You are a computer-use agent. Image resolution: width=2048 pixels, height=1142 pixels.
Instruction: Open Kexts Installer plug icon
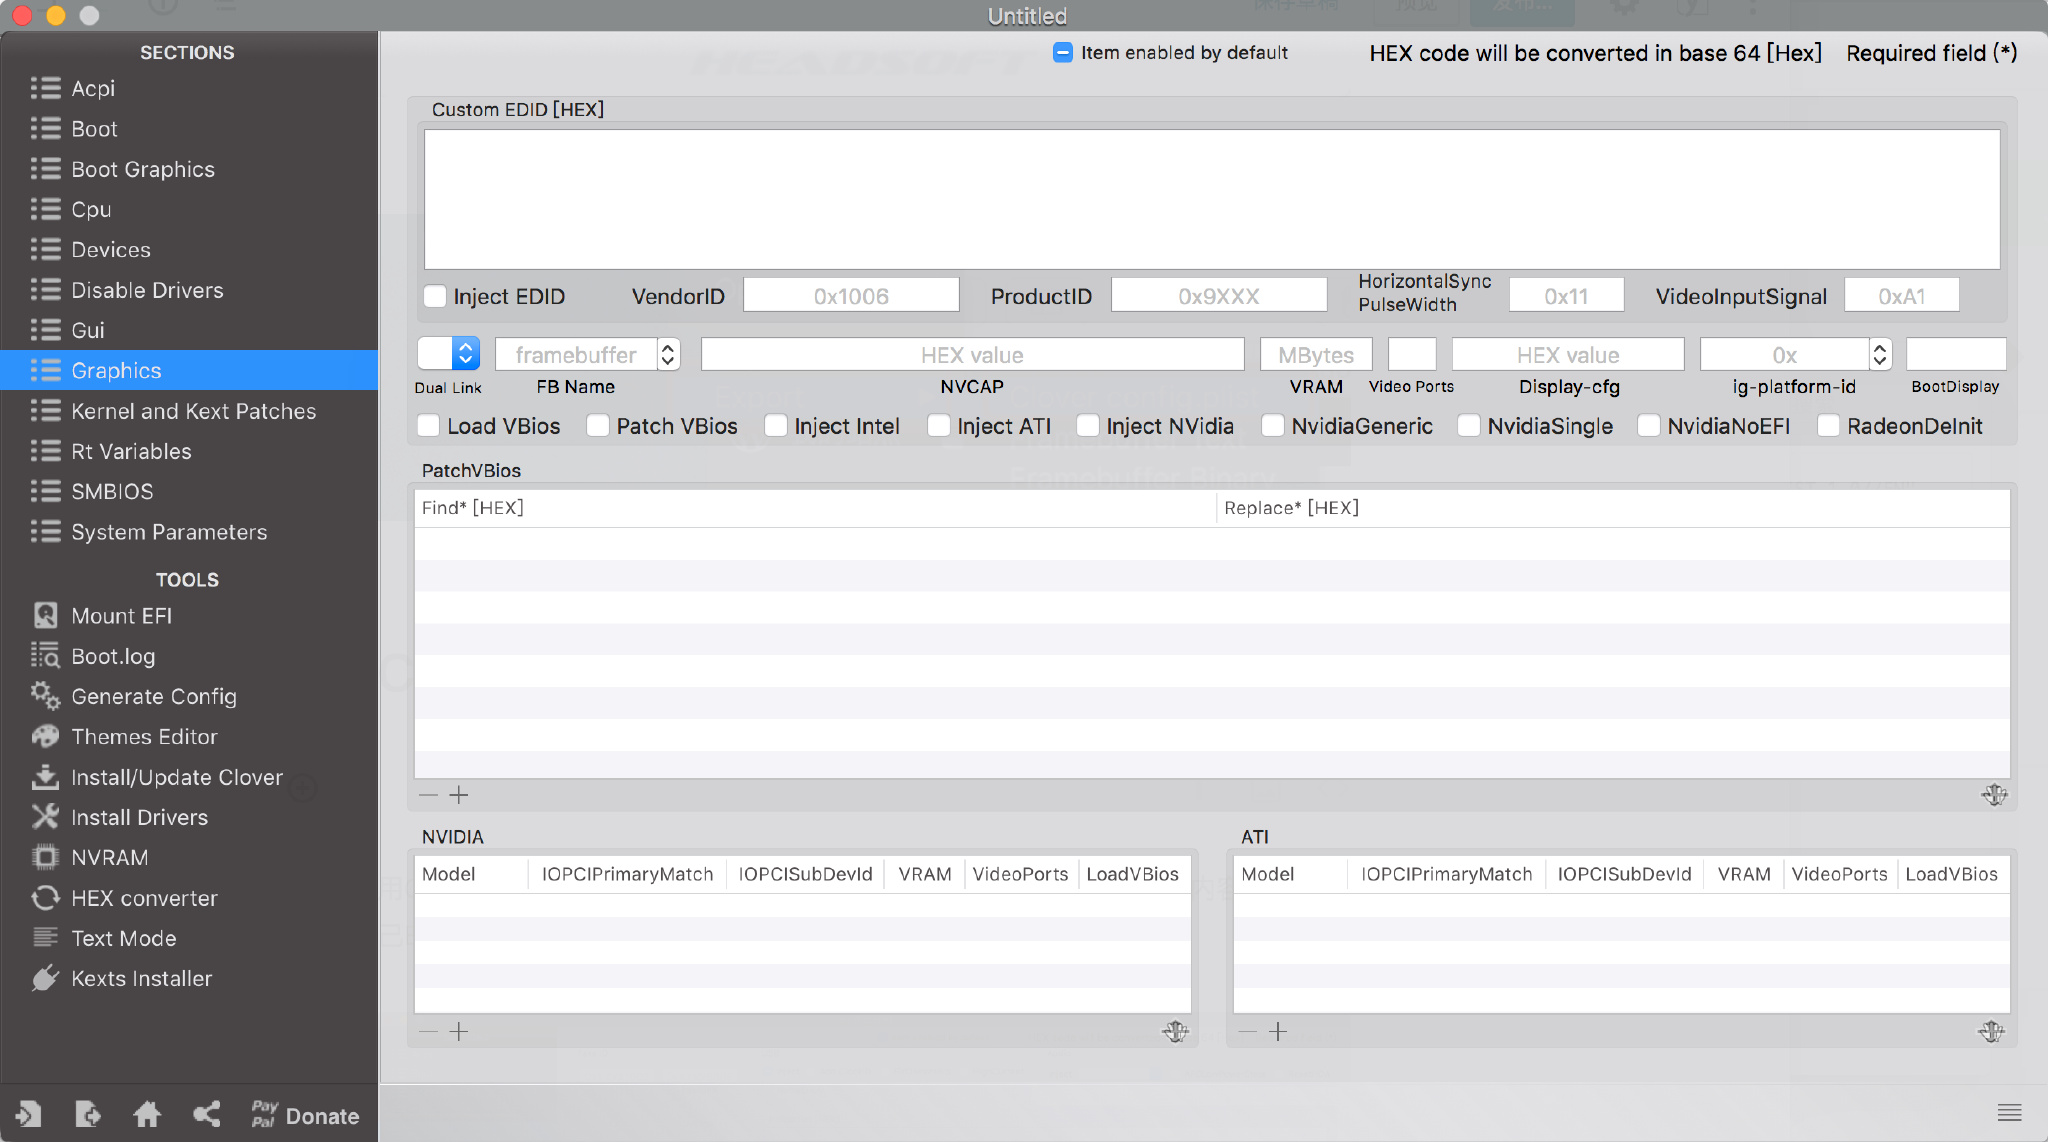(x=45, y=978)
